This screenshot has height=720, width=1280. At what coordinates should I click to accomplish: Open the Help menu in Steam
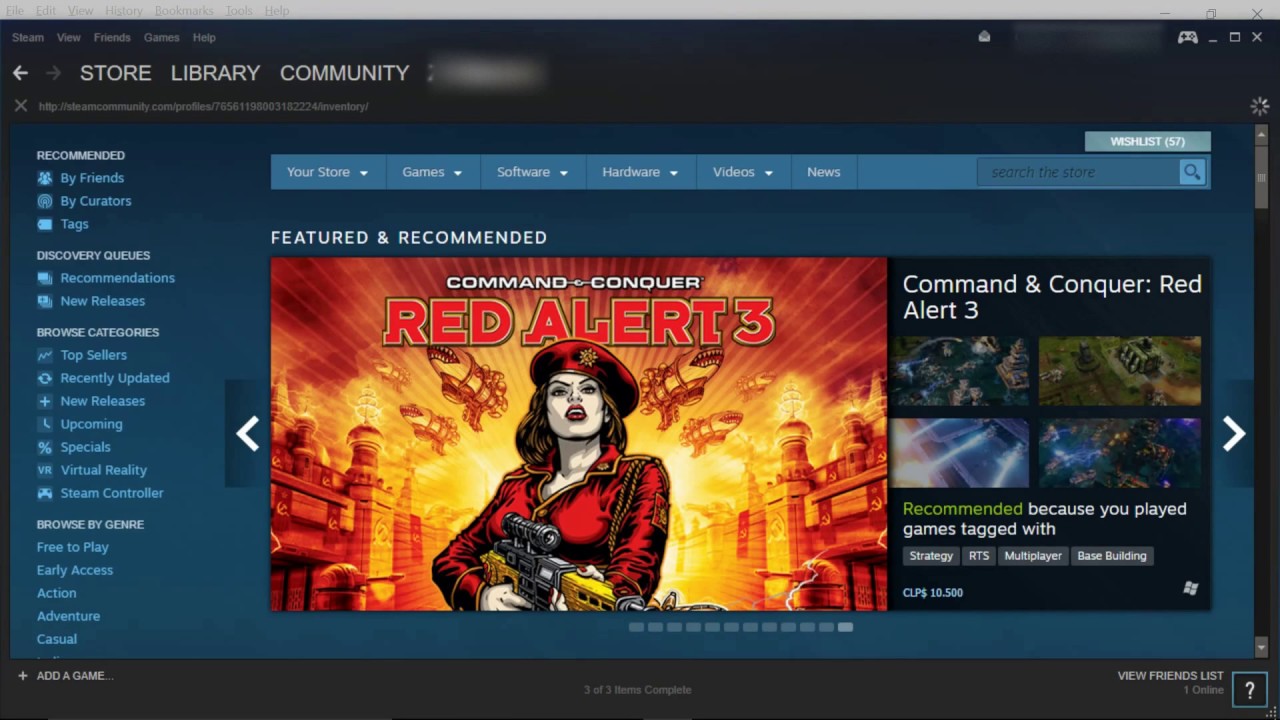[x=204, y=37]
